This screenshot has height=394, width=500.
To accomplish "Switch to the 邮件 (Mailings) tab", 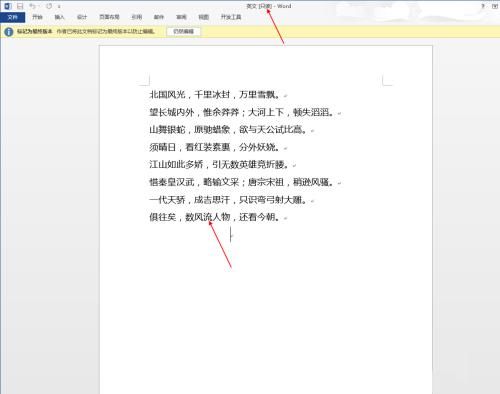I will (159, 17).
